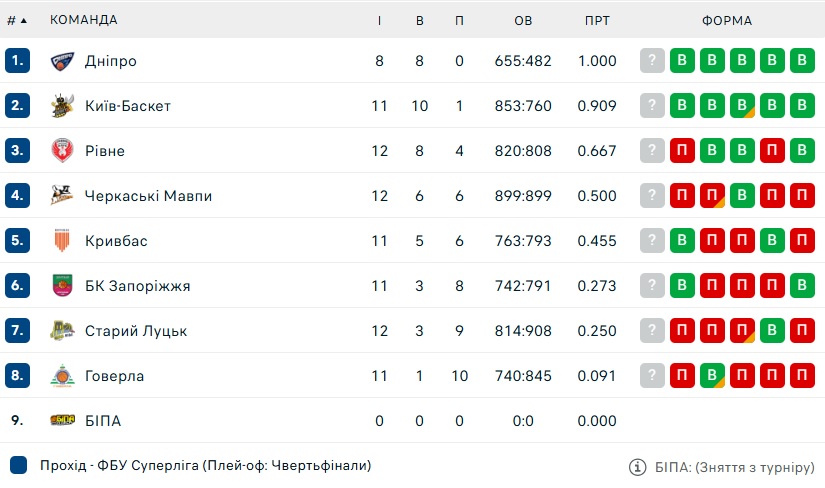The height and width of the screenshot is (488, 825).
Task: Sort standings by the ПРТ column
Action: pyautogui.click(x=597, y=21)
